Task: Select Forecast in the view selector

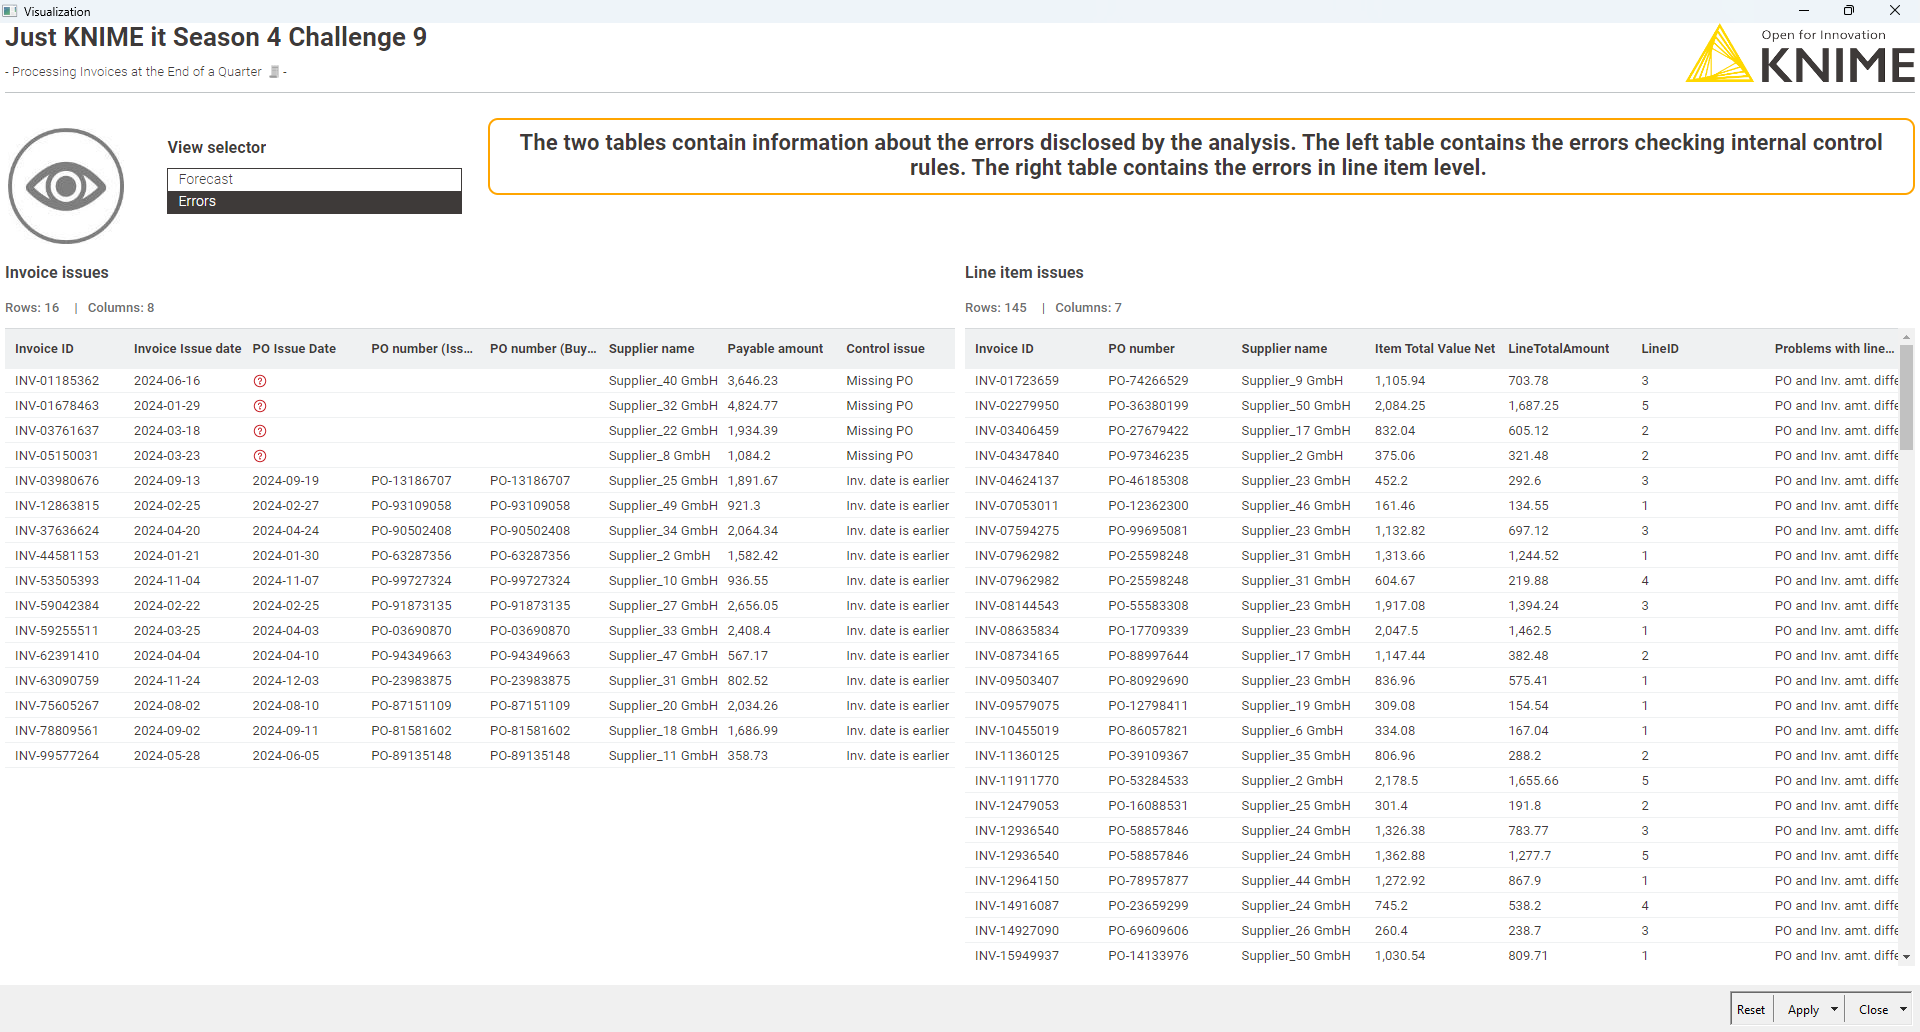Action: 314,179
